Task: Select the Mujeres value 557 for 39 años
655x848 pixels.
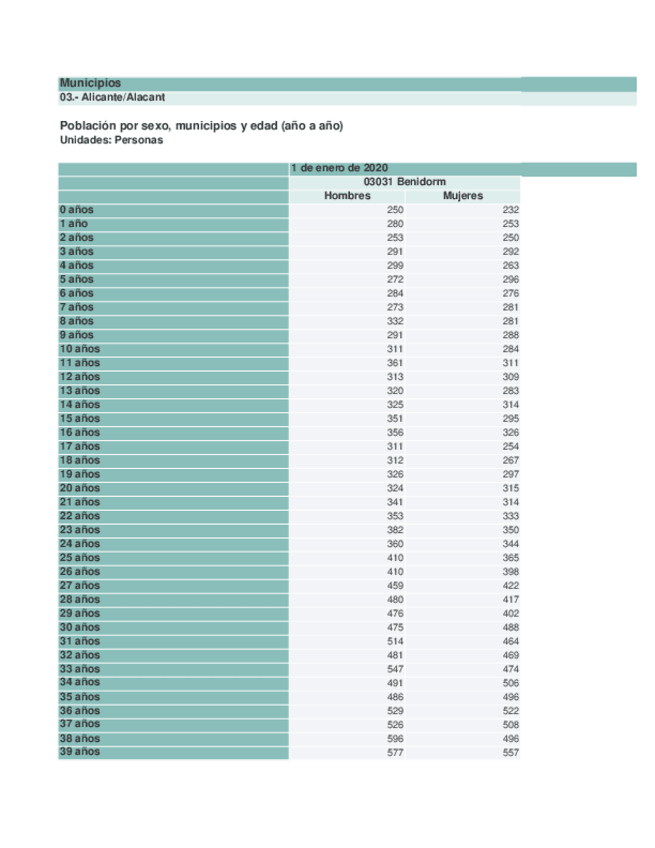Action: point(511,752)
